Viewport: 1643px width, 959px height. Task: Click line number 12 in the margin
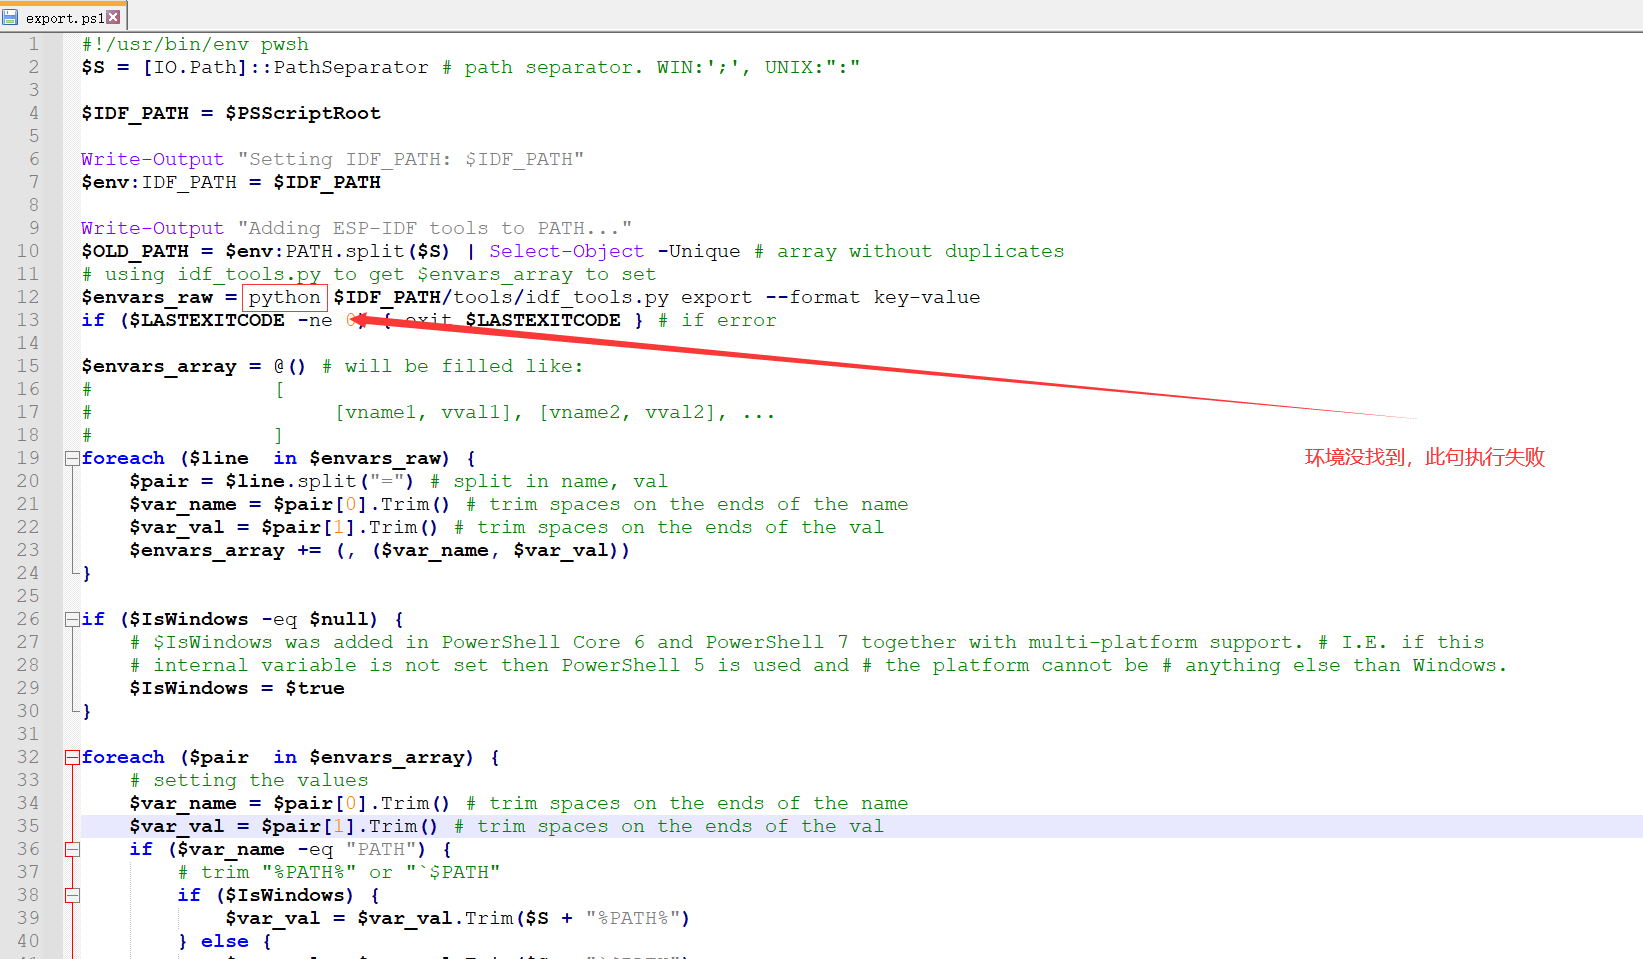click(x=28, y=297)
